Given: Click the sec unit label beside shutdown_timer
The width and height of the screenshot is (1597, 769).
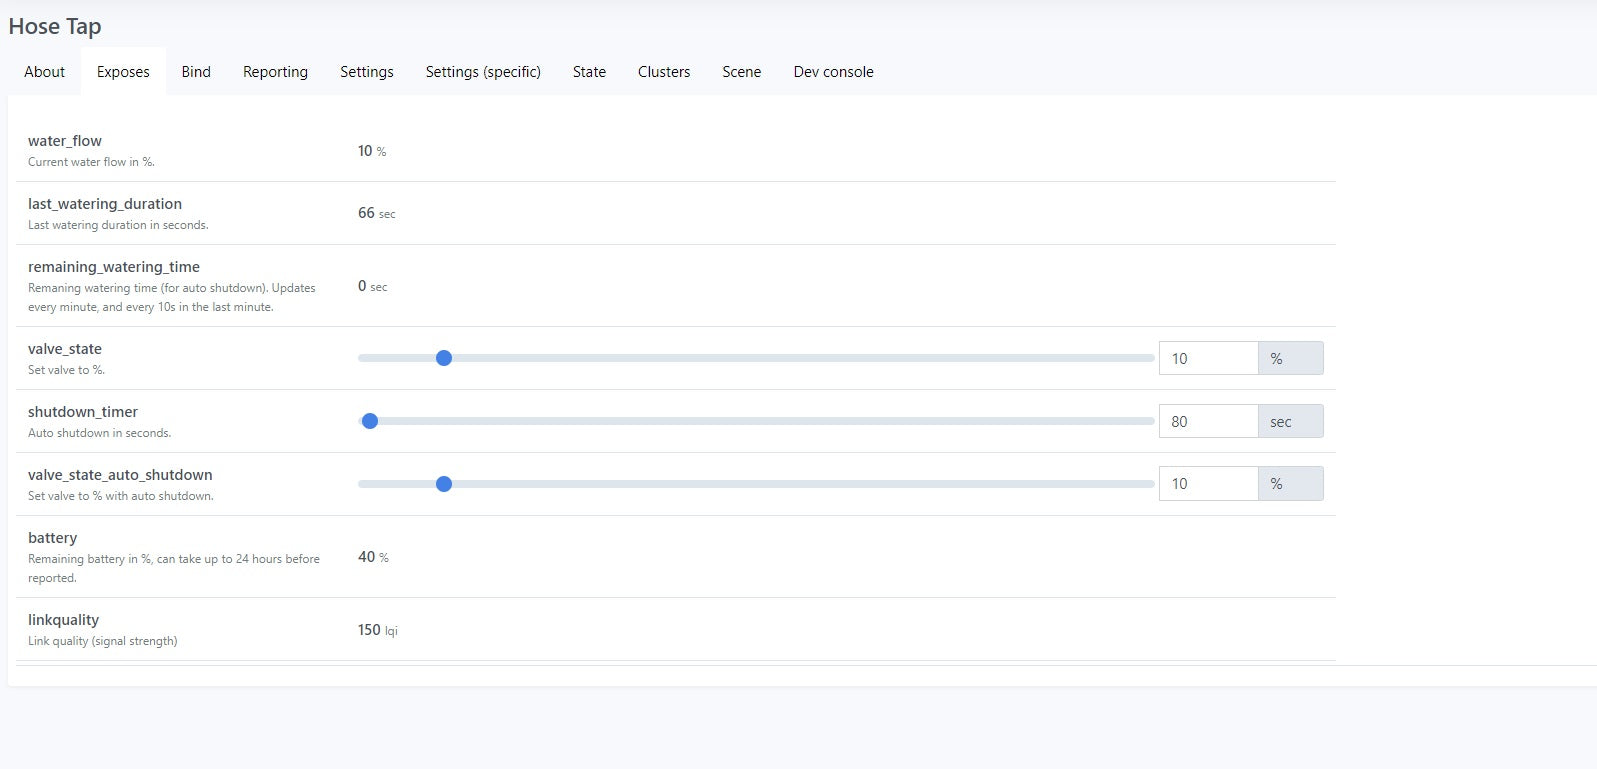Looking at the screenshot, I should click(x=1290, y=422).
